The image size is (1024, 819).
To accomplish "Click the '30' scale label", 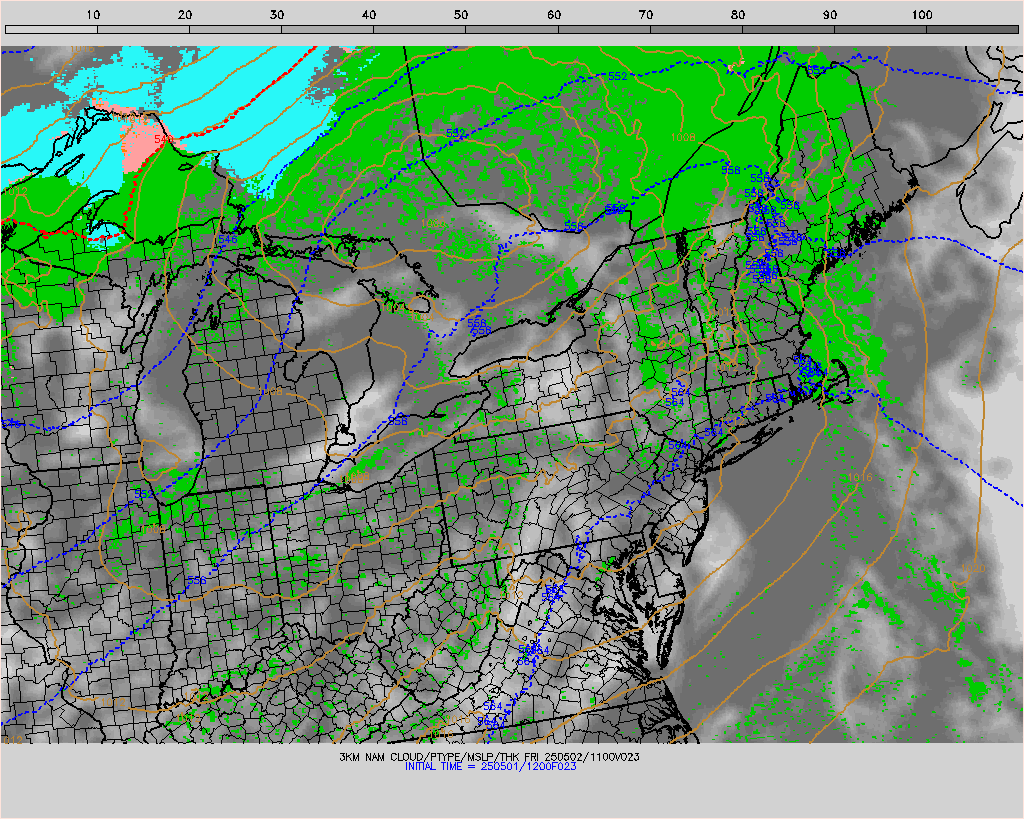I will [277, 14].
